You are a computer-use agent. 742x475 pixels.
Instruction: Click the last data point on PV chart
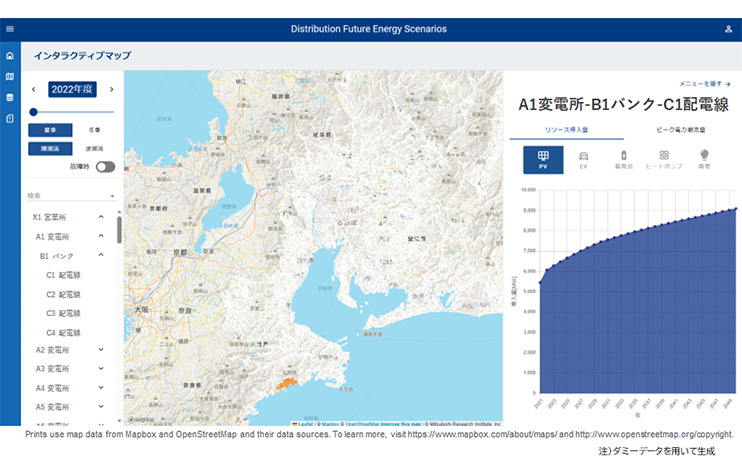tap(735, 209)
